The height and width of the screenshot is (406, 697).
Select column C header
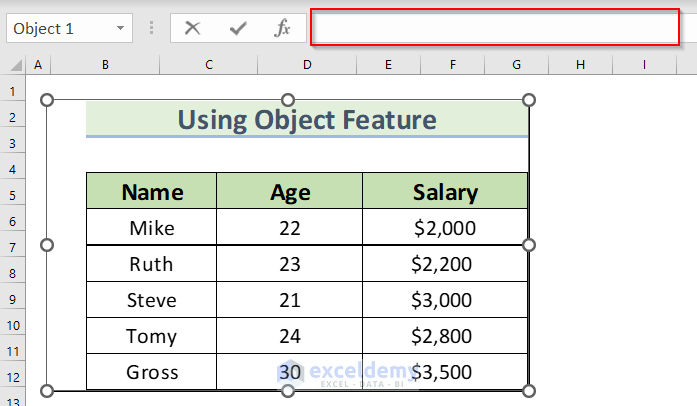coord(209,65)
